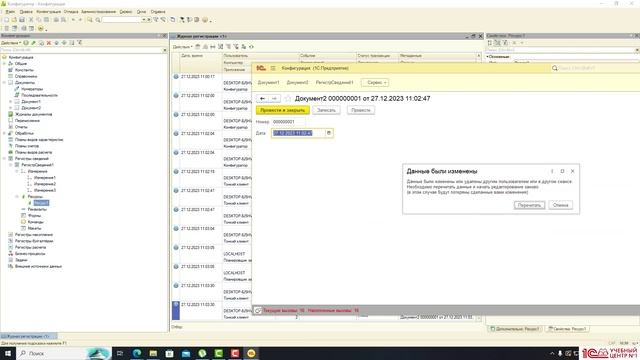Click the pencil Edit icon in the Configuration panel
640x360 pixels.
tap(33, 43)
